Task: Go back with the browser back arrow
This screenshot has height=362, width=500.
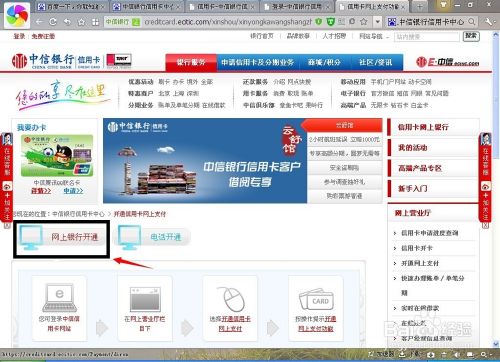Action: (39, 22)
